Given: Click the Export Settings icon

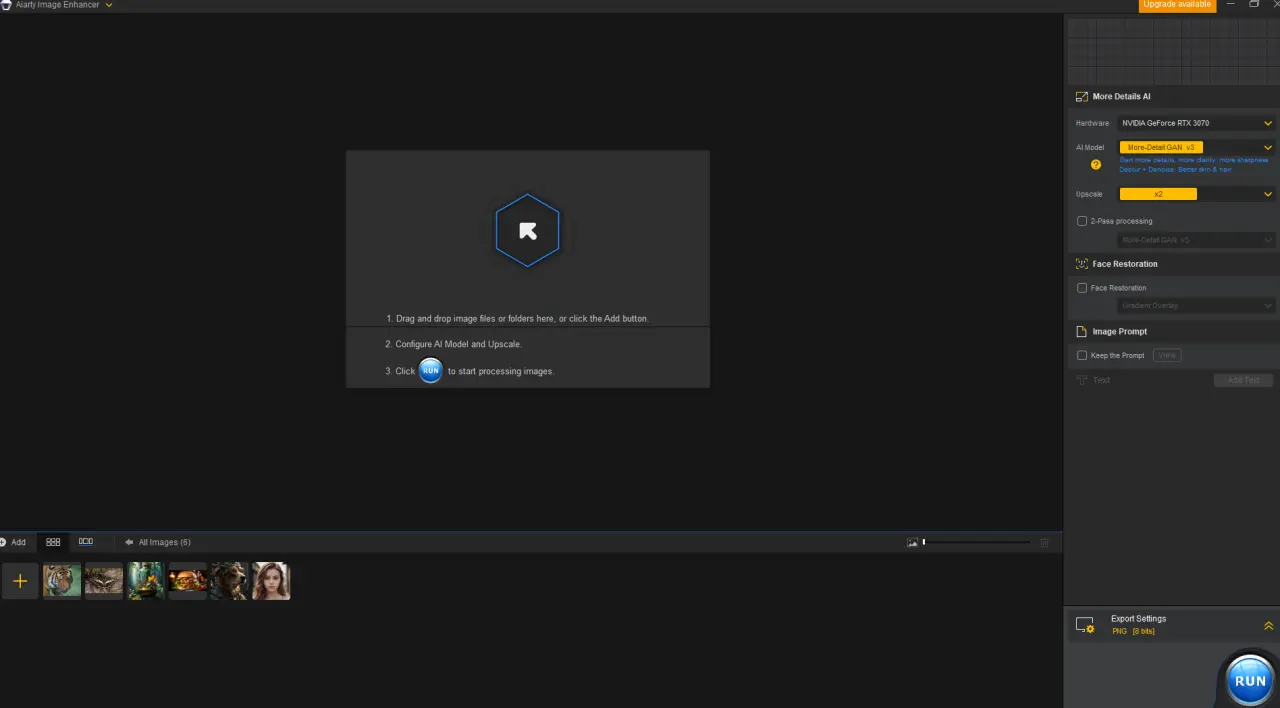Looking at the screenshot, I should click(x=1085, y=625).
